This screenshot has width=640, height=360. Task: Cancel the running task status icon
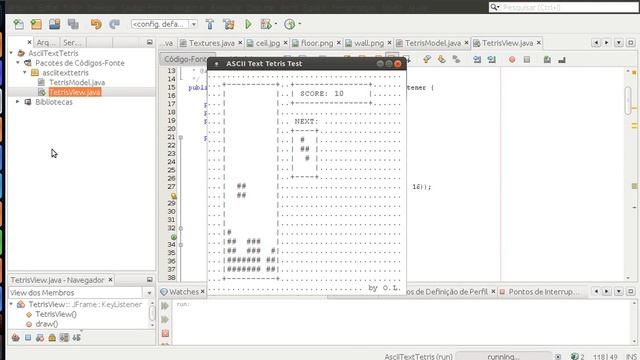tap(558, 357)
